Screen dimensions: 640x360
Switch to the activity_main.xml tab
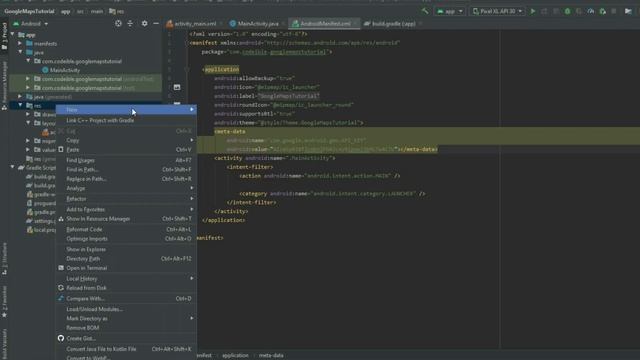coord(195,24)
